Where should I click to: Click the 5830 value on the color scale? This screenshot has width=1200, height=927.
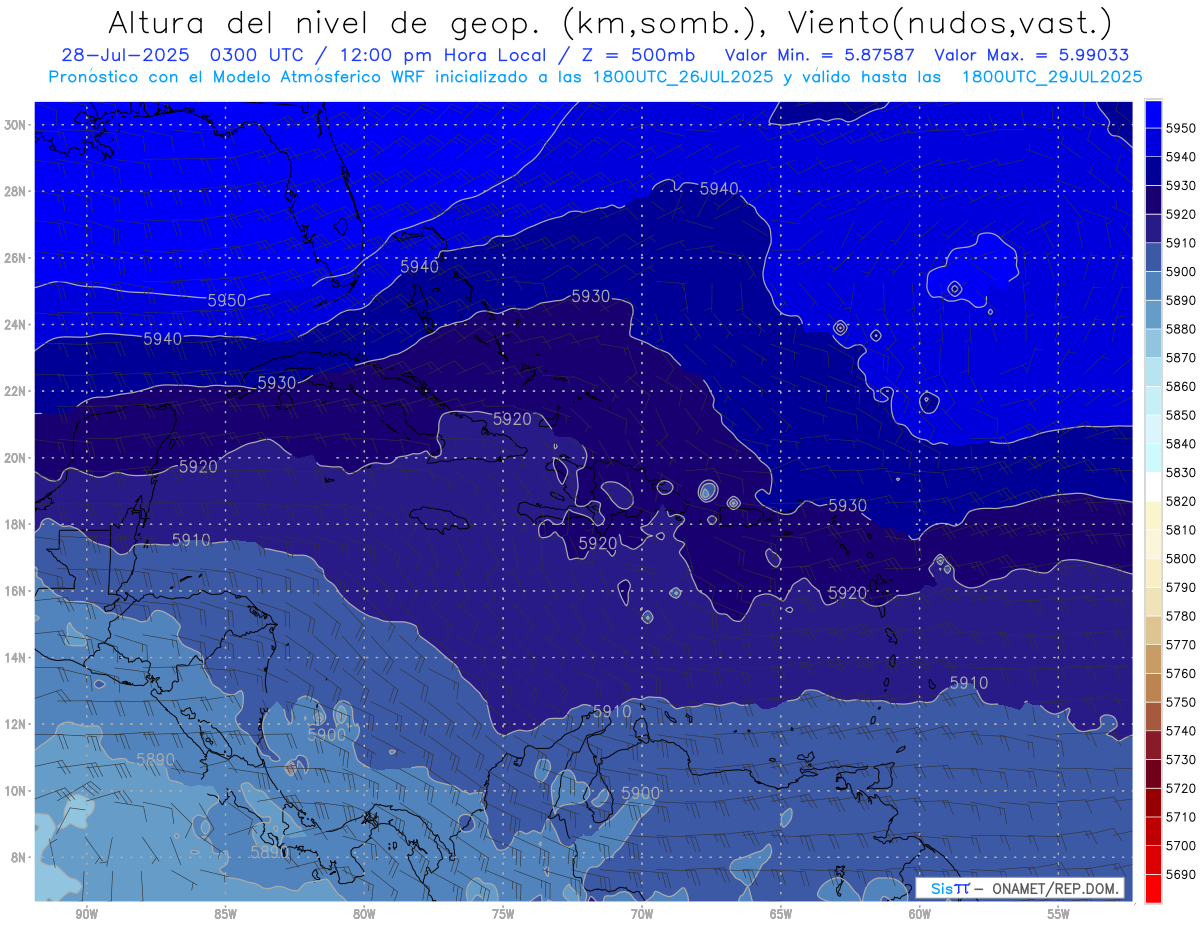(1181, 472)
